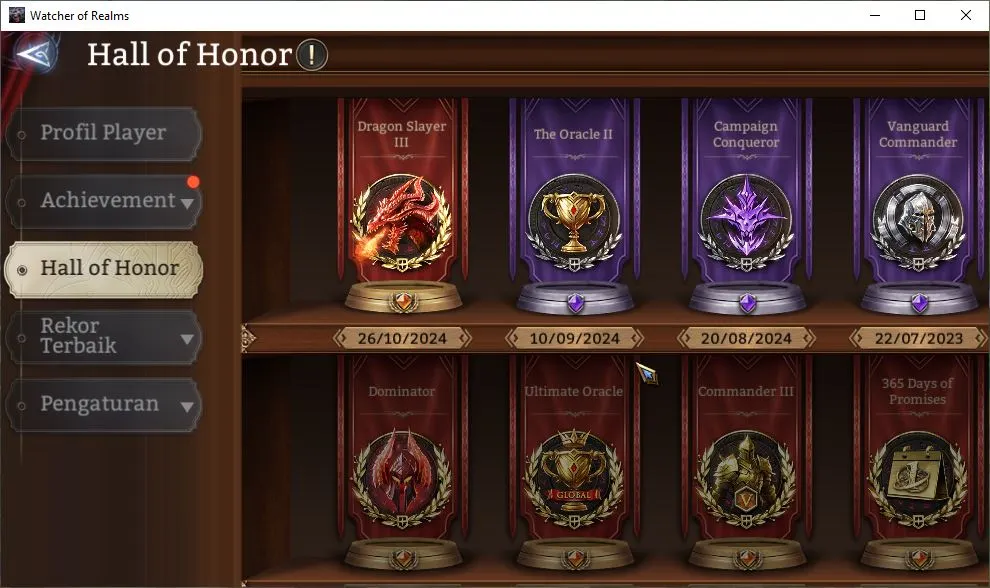Click the 10/09/2024 date plaque
This screenshot has height=588, width=990.
click(x=574, y=339)
